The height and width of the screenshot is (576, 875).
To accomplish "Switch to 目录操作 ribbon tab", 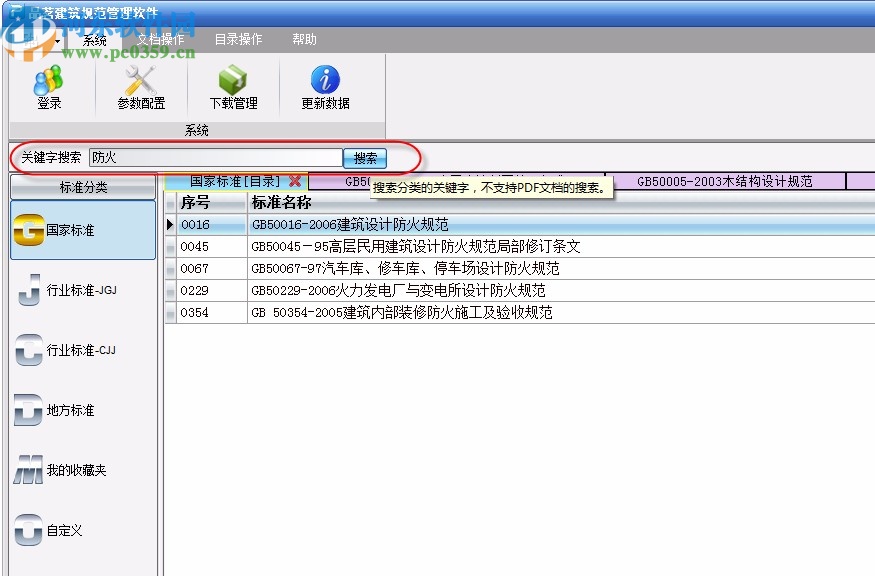I will pyautogui.click(x=238, y=40).
